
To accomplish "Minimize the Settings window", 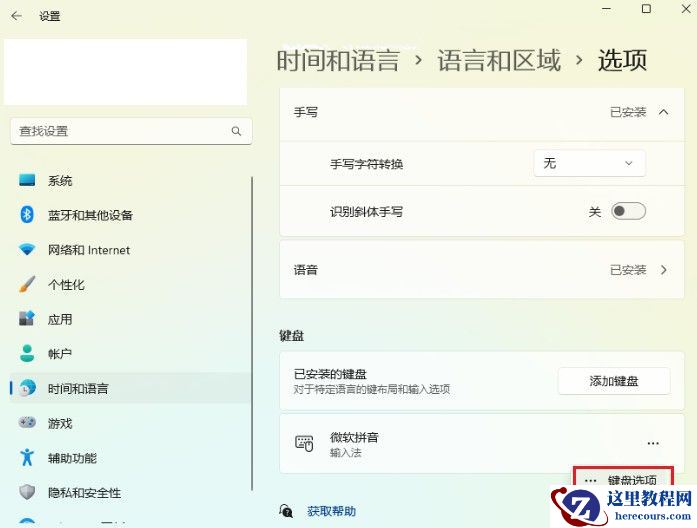I will (606, 9).
